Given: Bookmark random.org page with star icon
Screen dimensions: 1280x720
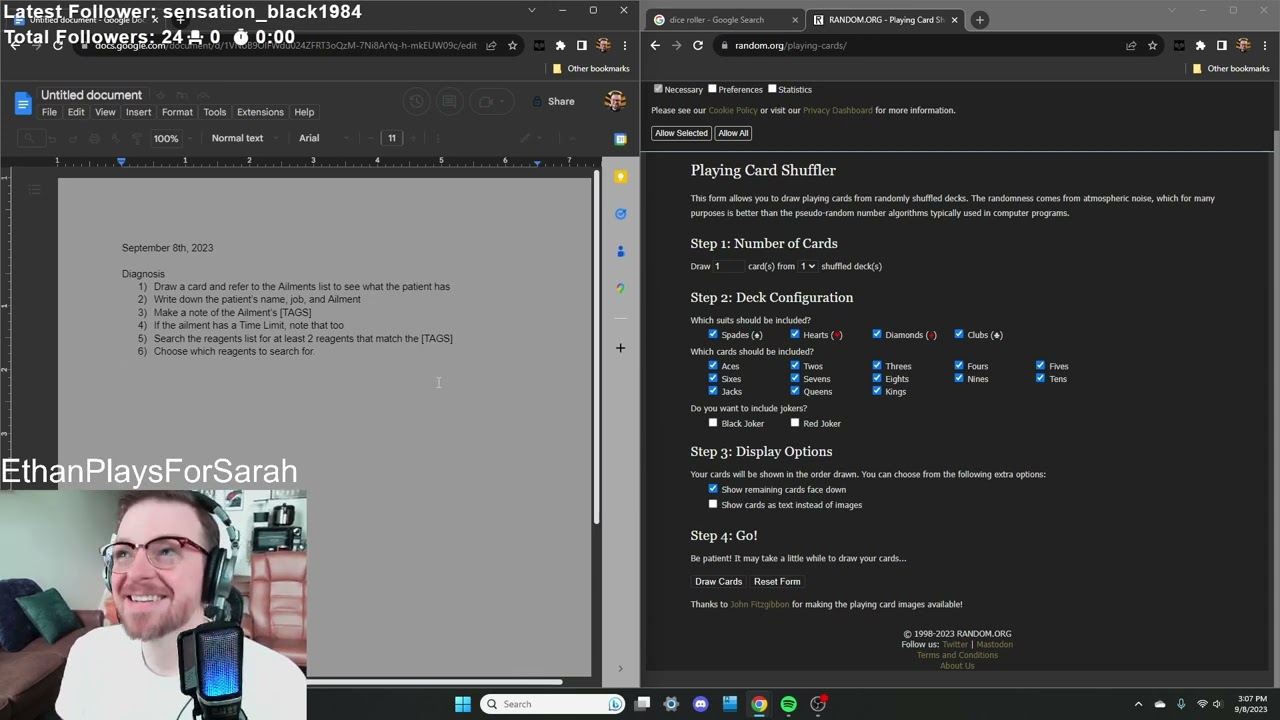Looking at the screenshot, I should click(1152, 45).
